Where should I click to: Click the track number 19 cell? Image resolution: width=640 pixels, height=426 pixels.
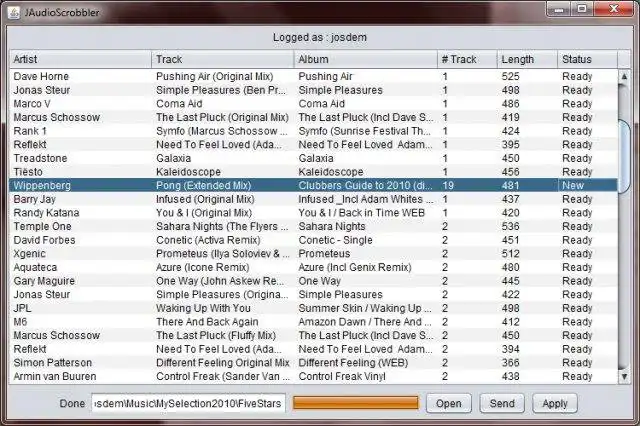click(467, 185)
